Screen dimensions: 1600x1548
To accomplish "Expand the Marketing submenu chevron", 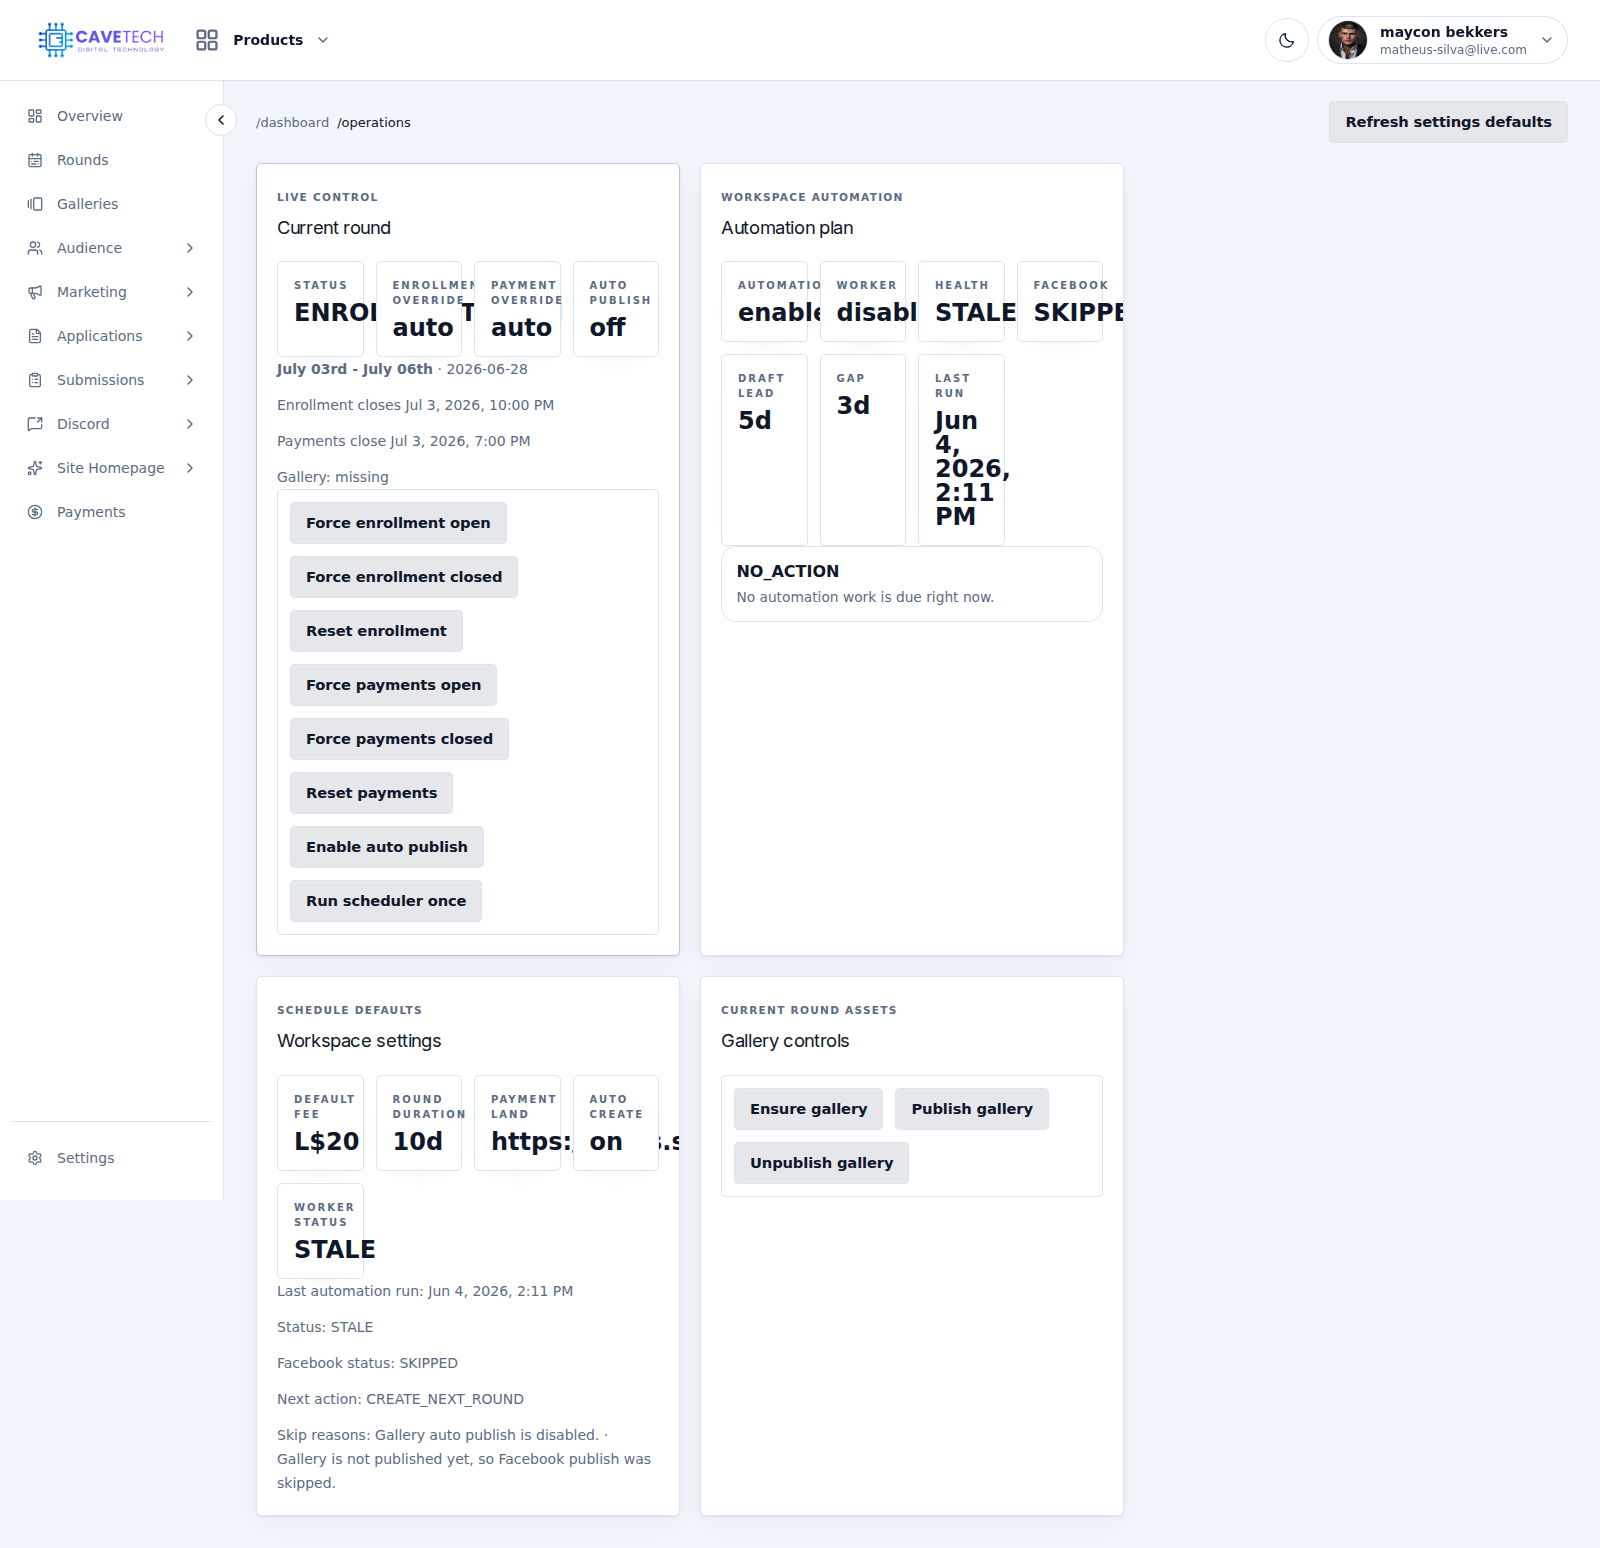I will click(x=190, y=292).
